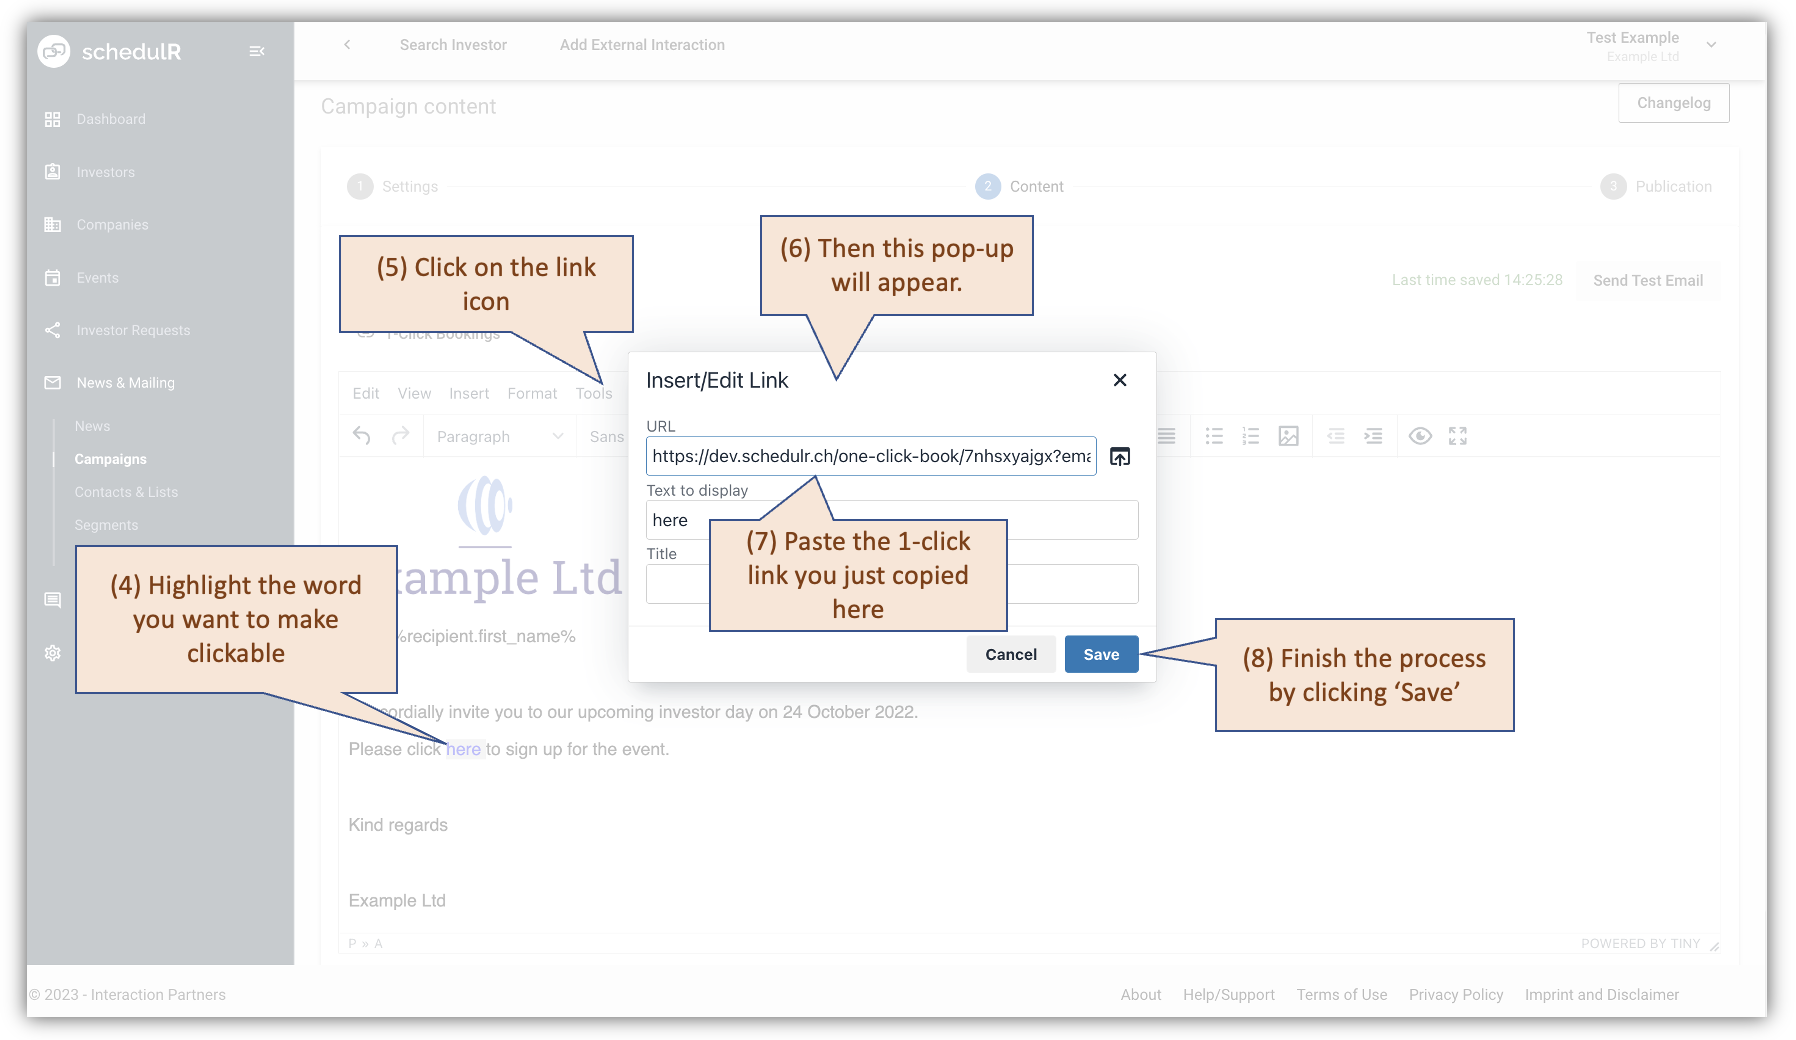This screenshot has width=1796, height=1040.
Task: Select the Campaigns item under News & Mailing
Action: click(x=110, y=459)
